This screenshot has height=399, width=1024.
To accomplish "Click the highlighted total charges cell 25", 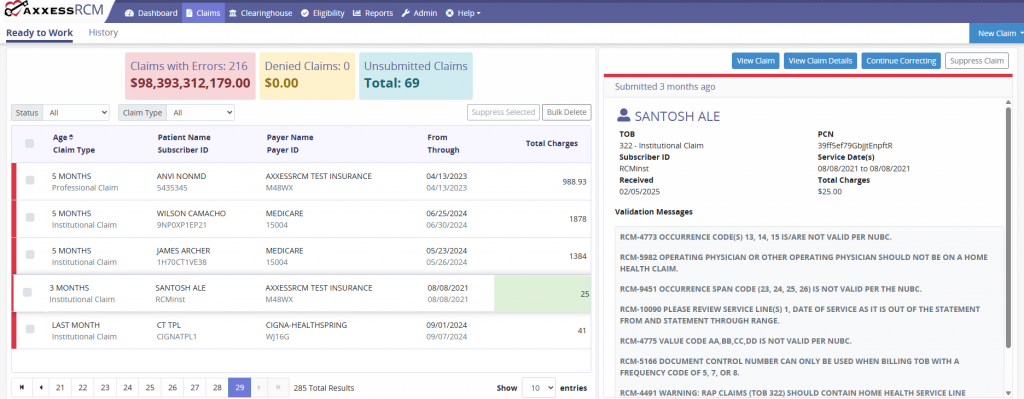I will [x=543, y=294].
